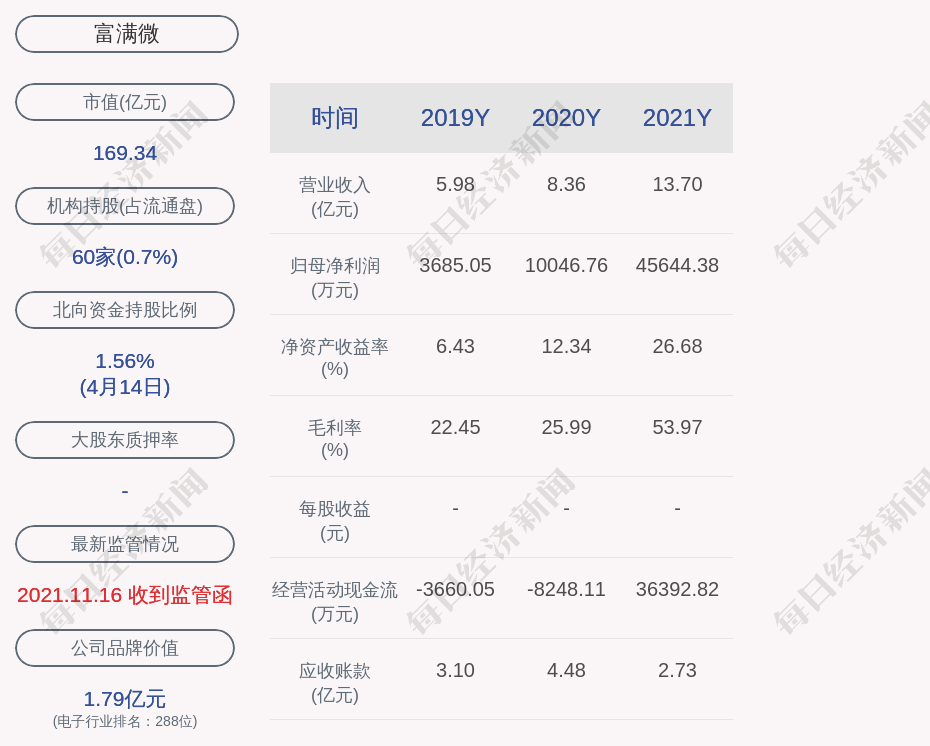
Task: Click the 每股收益(元) row label
Action: pyautogui.click(x=335, y=521)
